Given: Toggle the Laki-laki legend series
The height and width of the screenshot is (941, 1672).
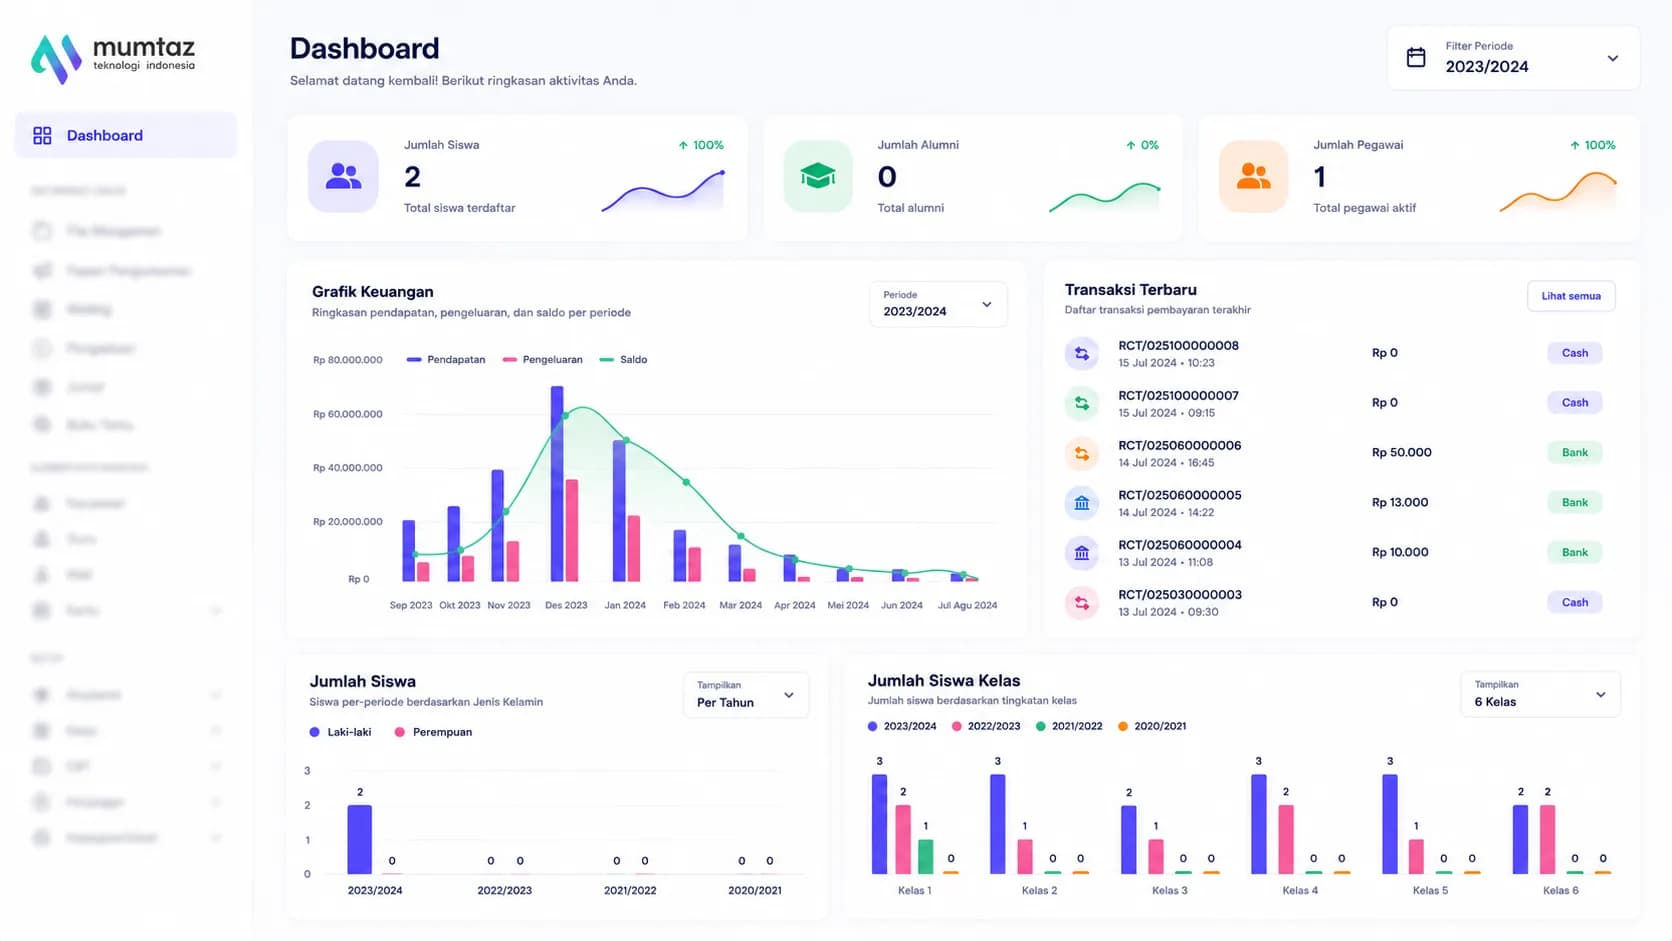Looking at the screenshot, I should click(340, 732).
